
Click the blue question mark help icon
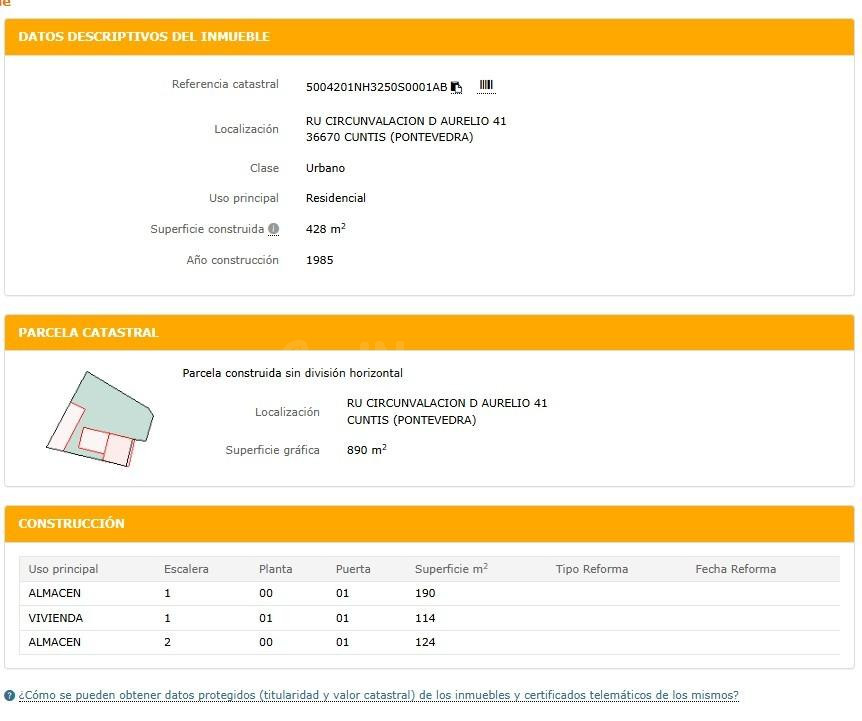click(x=9, y=695)
